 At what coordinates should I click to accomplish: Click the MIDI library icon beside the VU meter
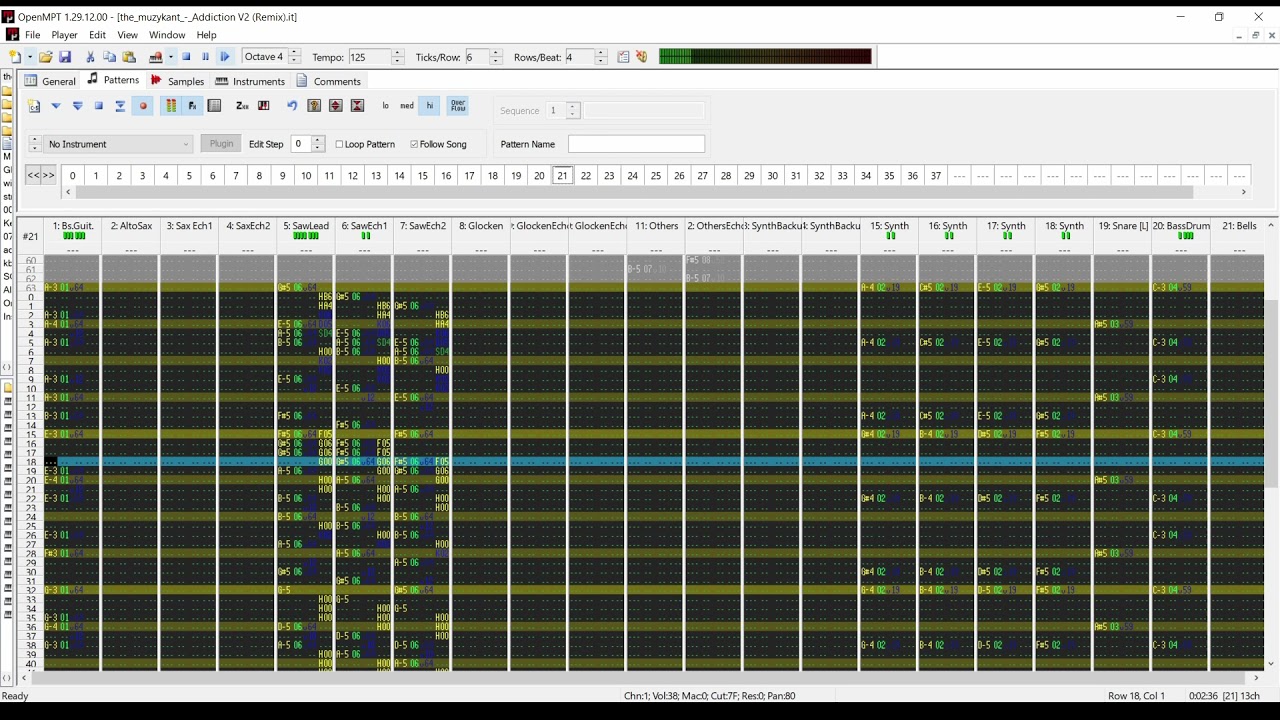pyautogui.click(x=642, y=57)
